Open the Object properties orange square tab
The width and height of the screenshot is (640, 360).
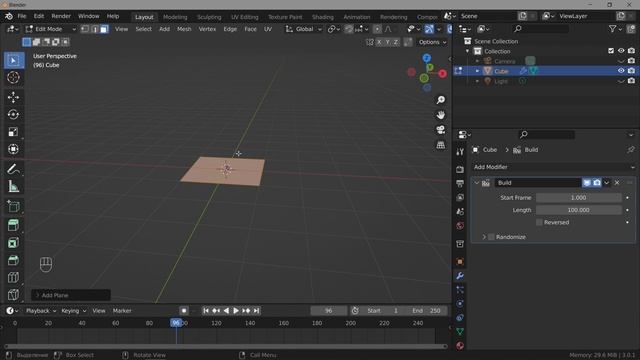tap(460, 262)
